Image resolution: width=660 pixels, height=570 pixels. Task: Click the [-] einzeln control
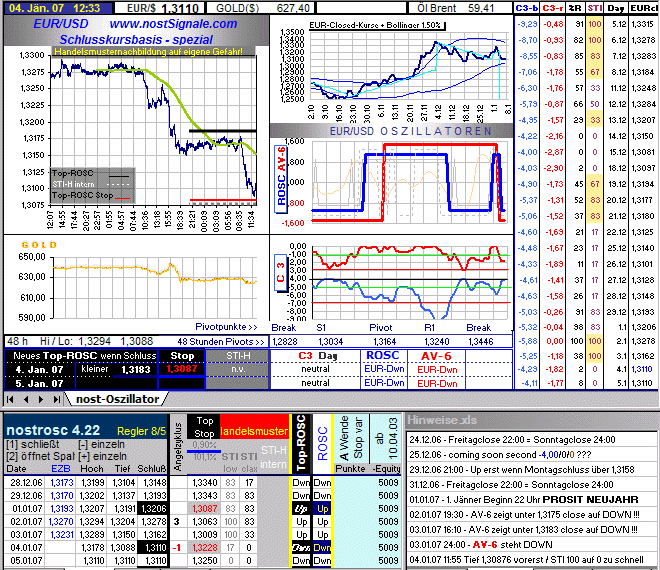tap(101, 444)
